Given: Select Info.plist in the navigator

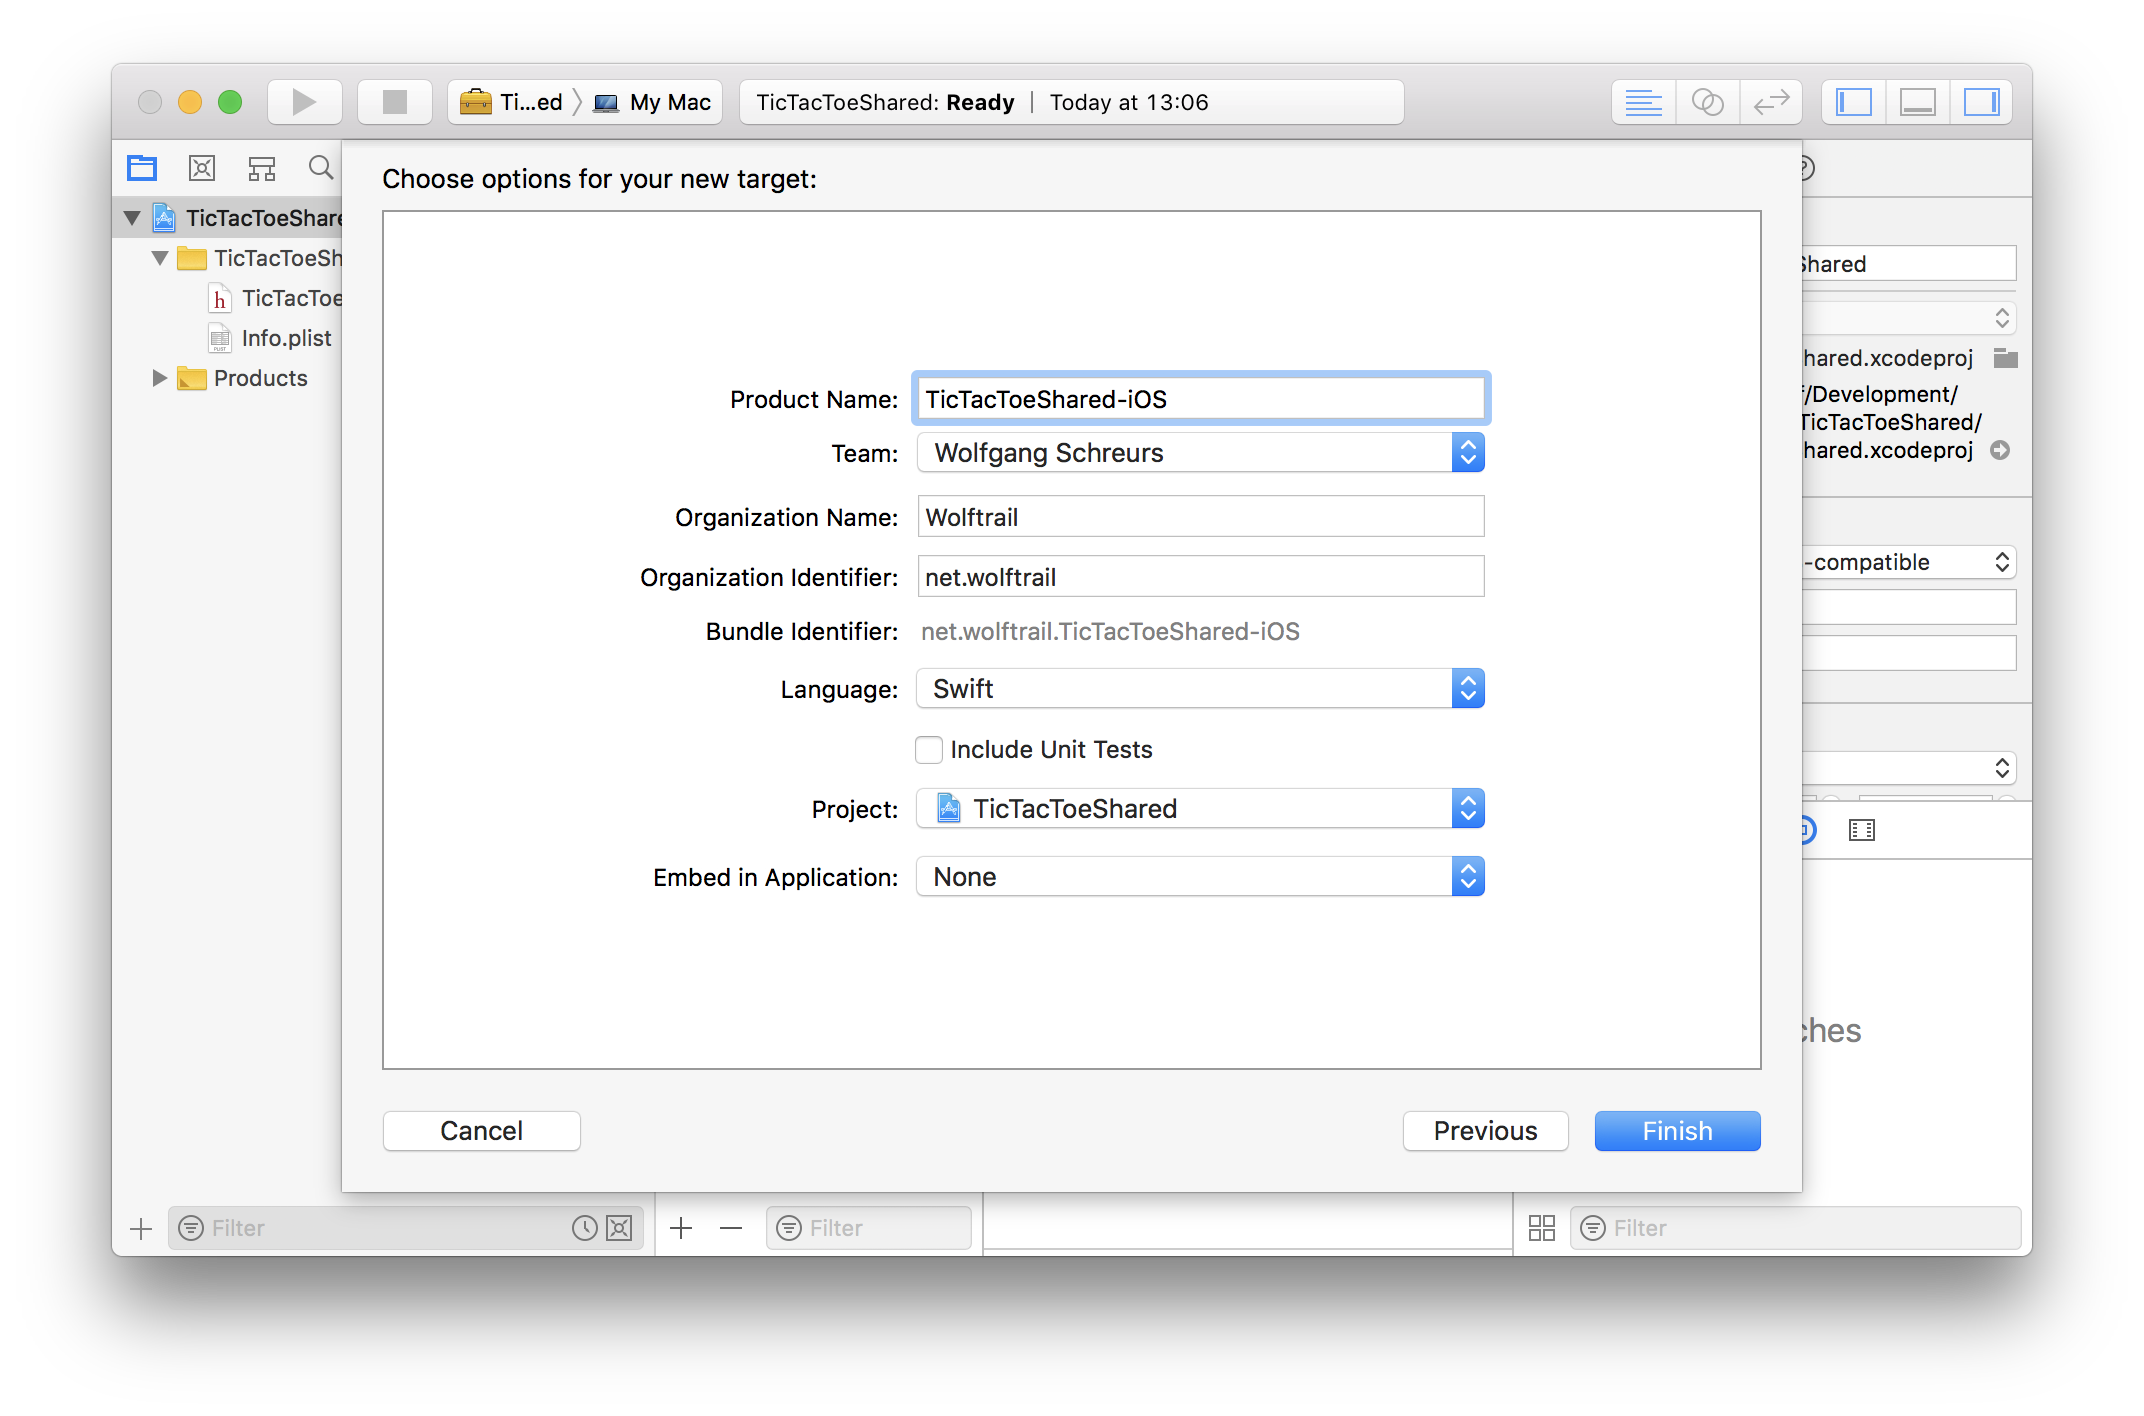Looking at the screenshot, I should 286,338.
